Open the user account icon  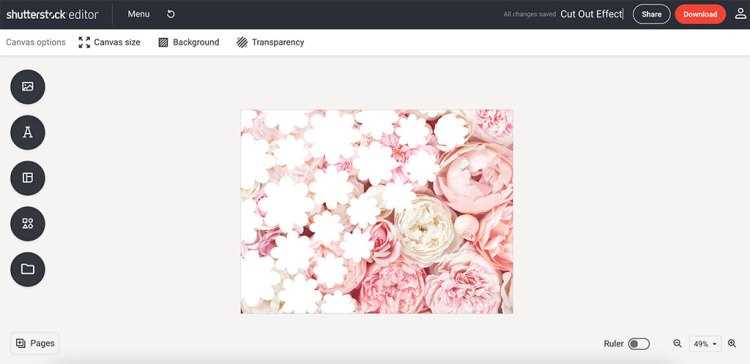coord(740,14)
